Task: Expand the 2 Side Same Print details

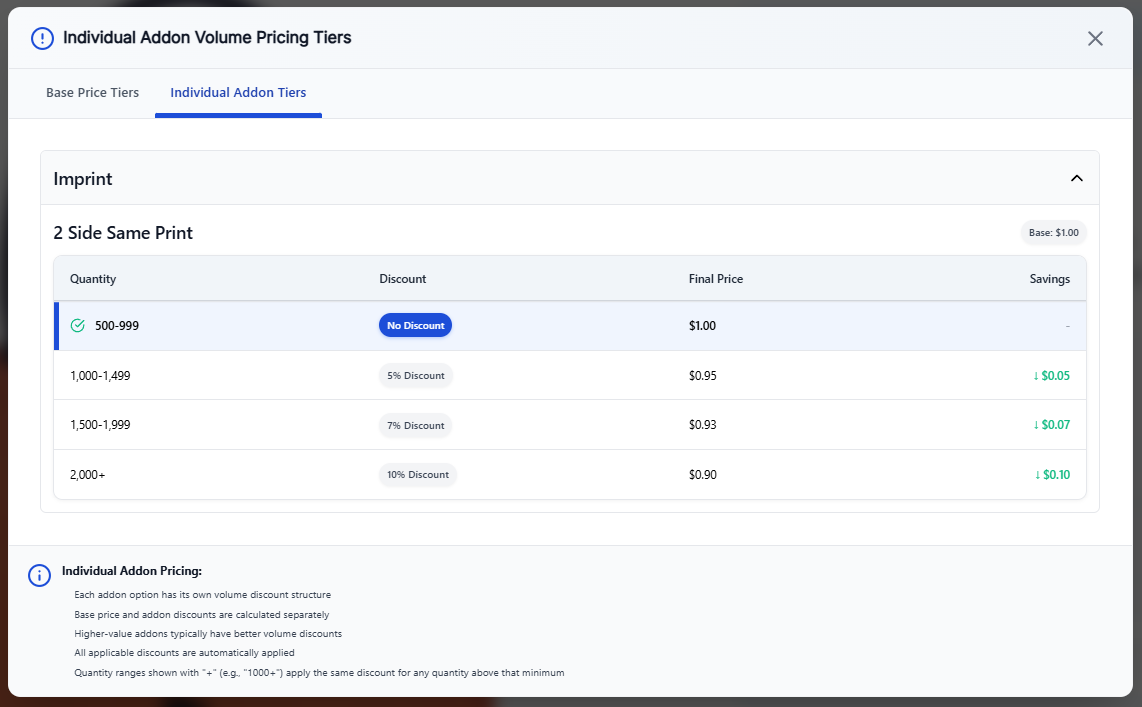Action: coord(123,232)
